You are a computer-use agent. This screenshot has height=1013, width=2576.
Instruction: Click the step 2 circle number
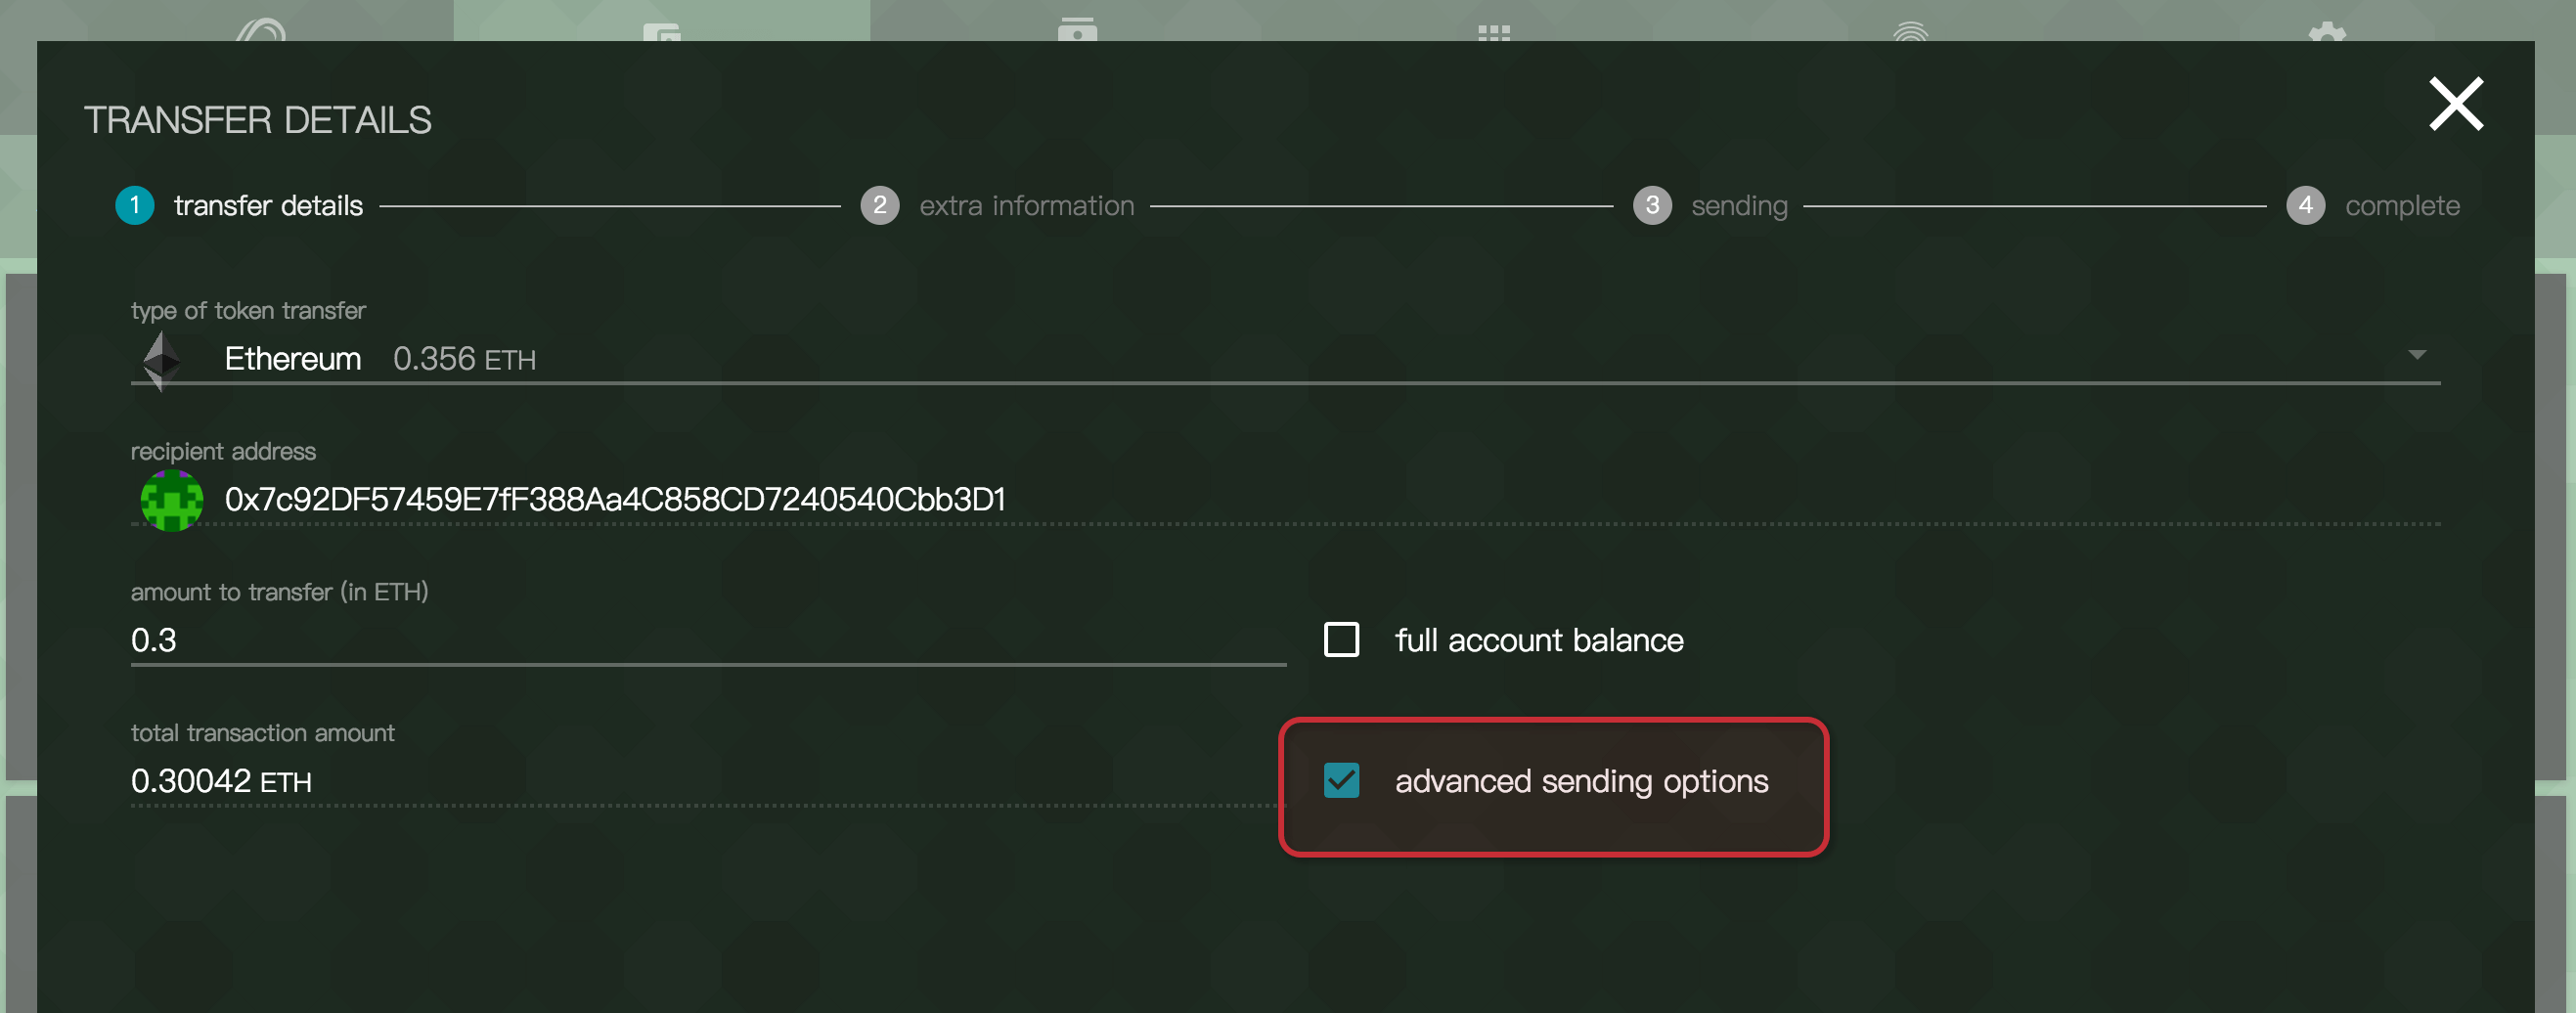click(880, 205)
